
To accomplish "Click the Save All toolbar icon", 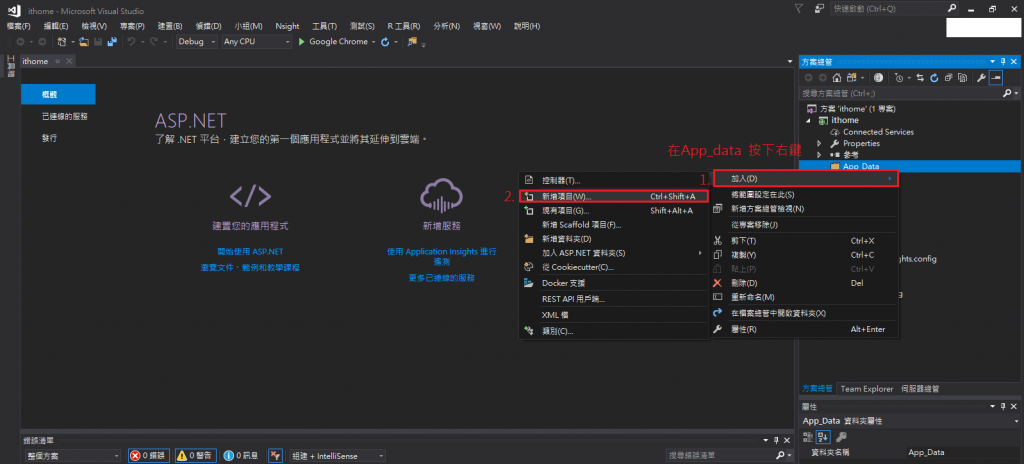I will [x=111, y=42].
